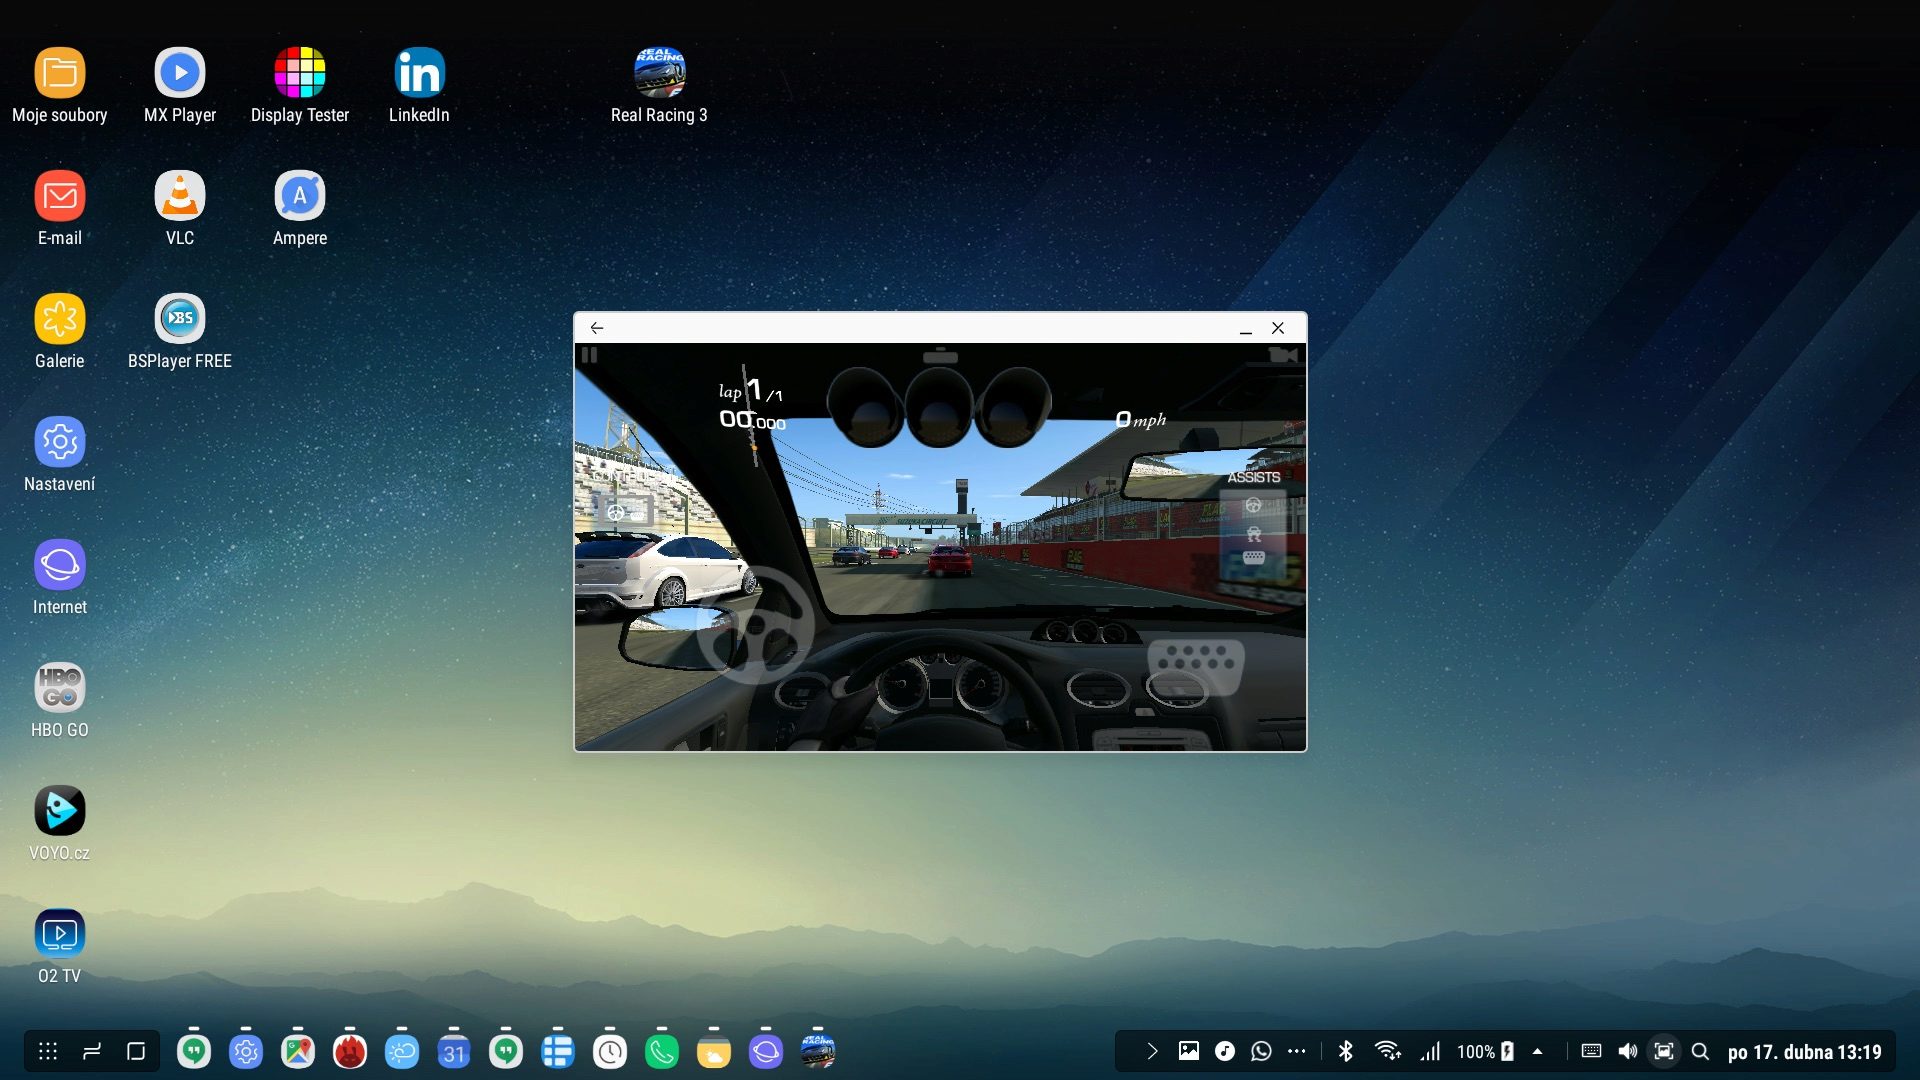1920x1080 pixels.
Task: Open the Settings gear in the taskbar
Action: tap(246, 1051)
